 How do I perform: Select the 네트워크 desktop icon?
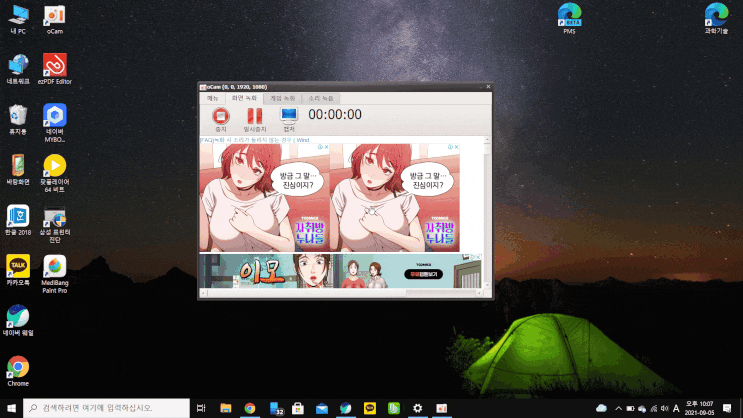coord(18,70)
